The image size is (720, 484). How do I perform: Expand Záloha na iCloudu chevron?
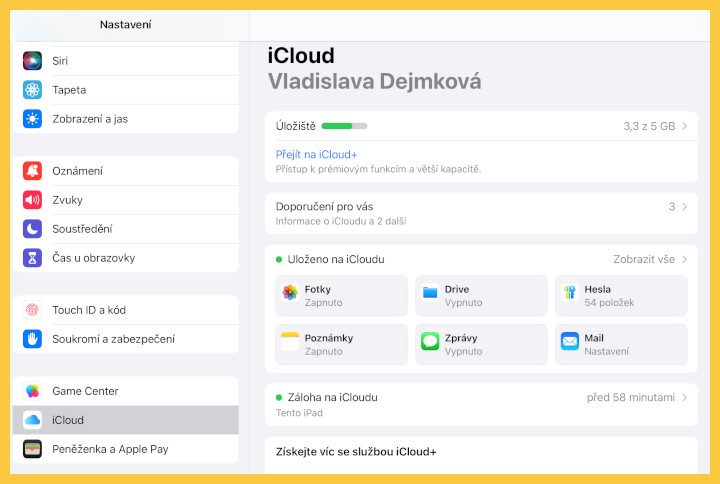[685, 397]
